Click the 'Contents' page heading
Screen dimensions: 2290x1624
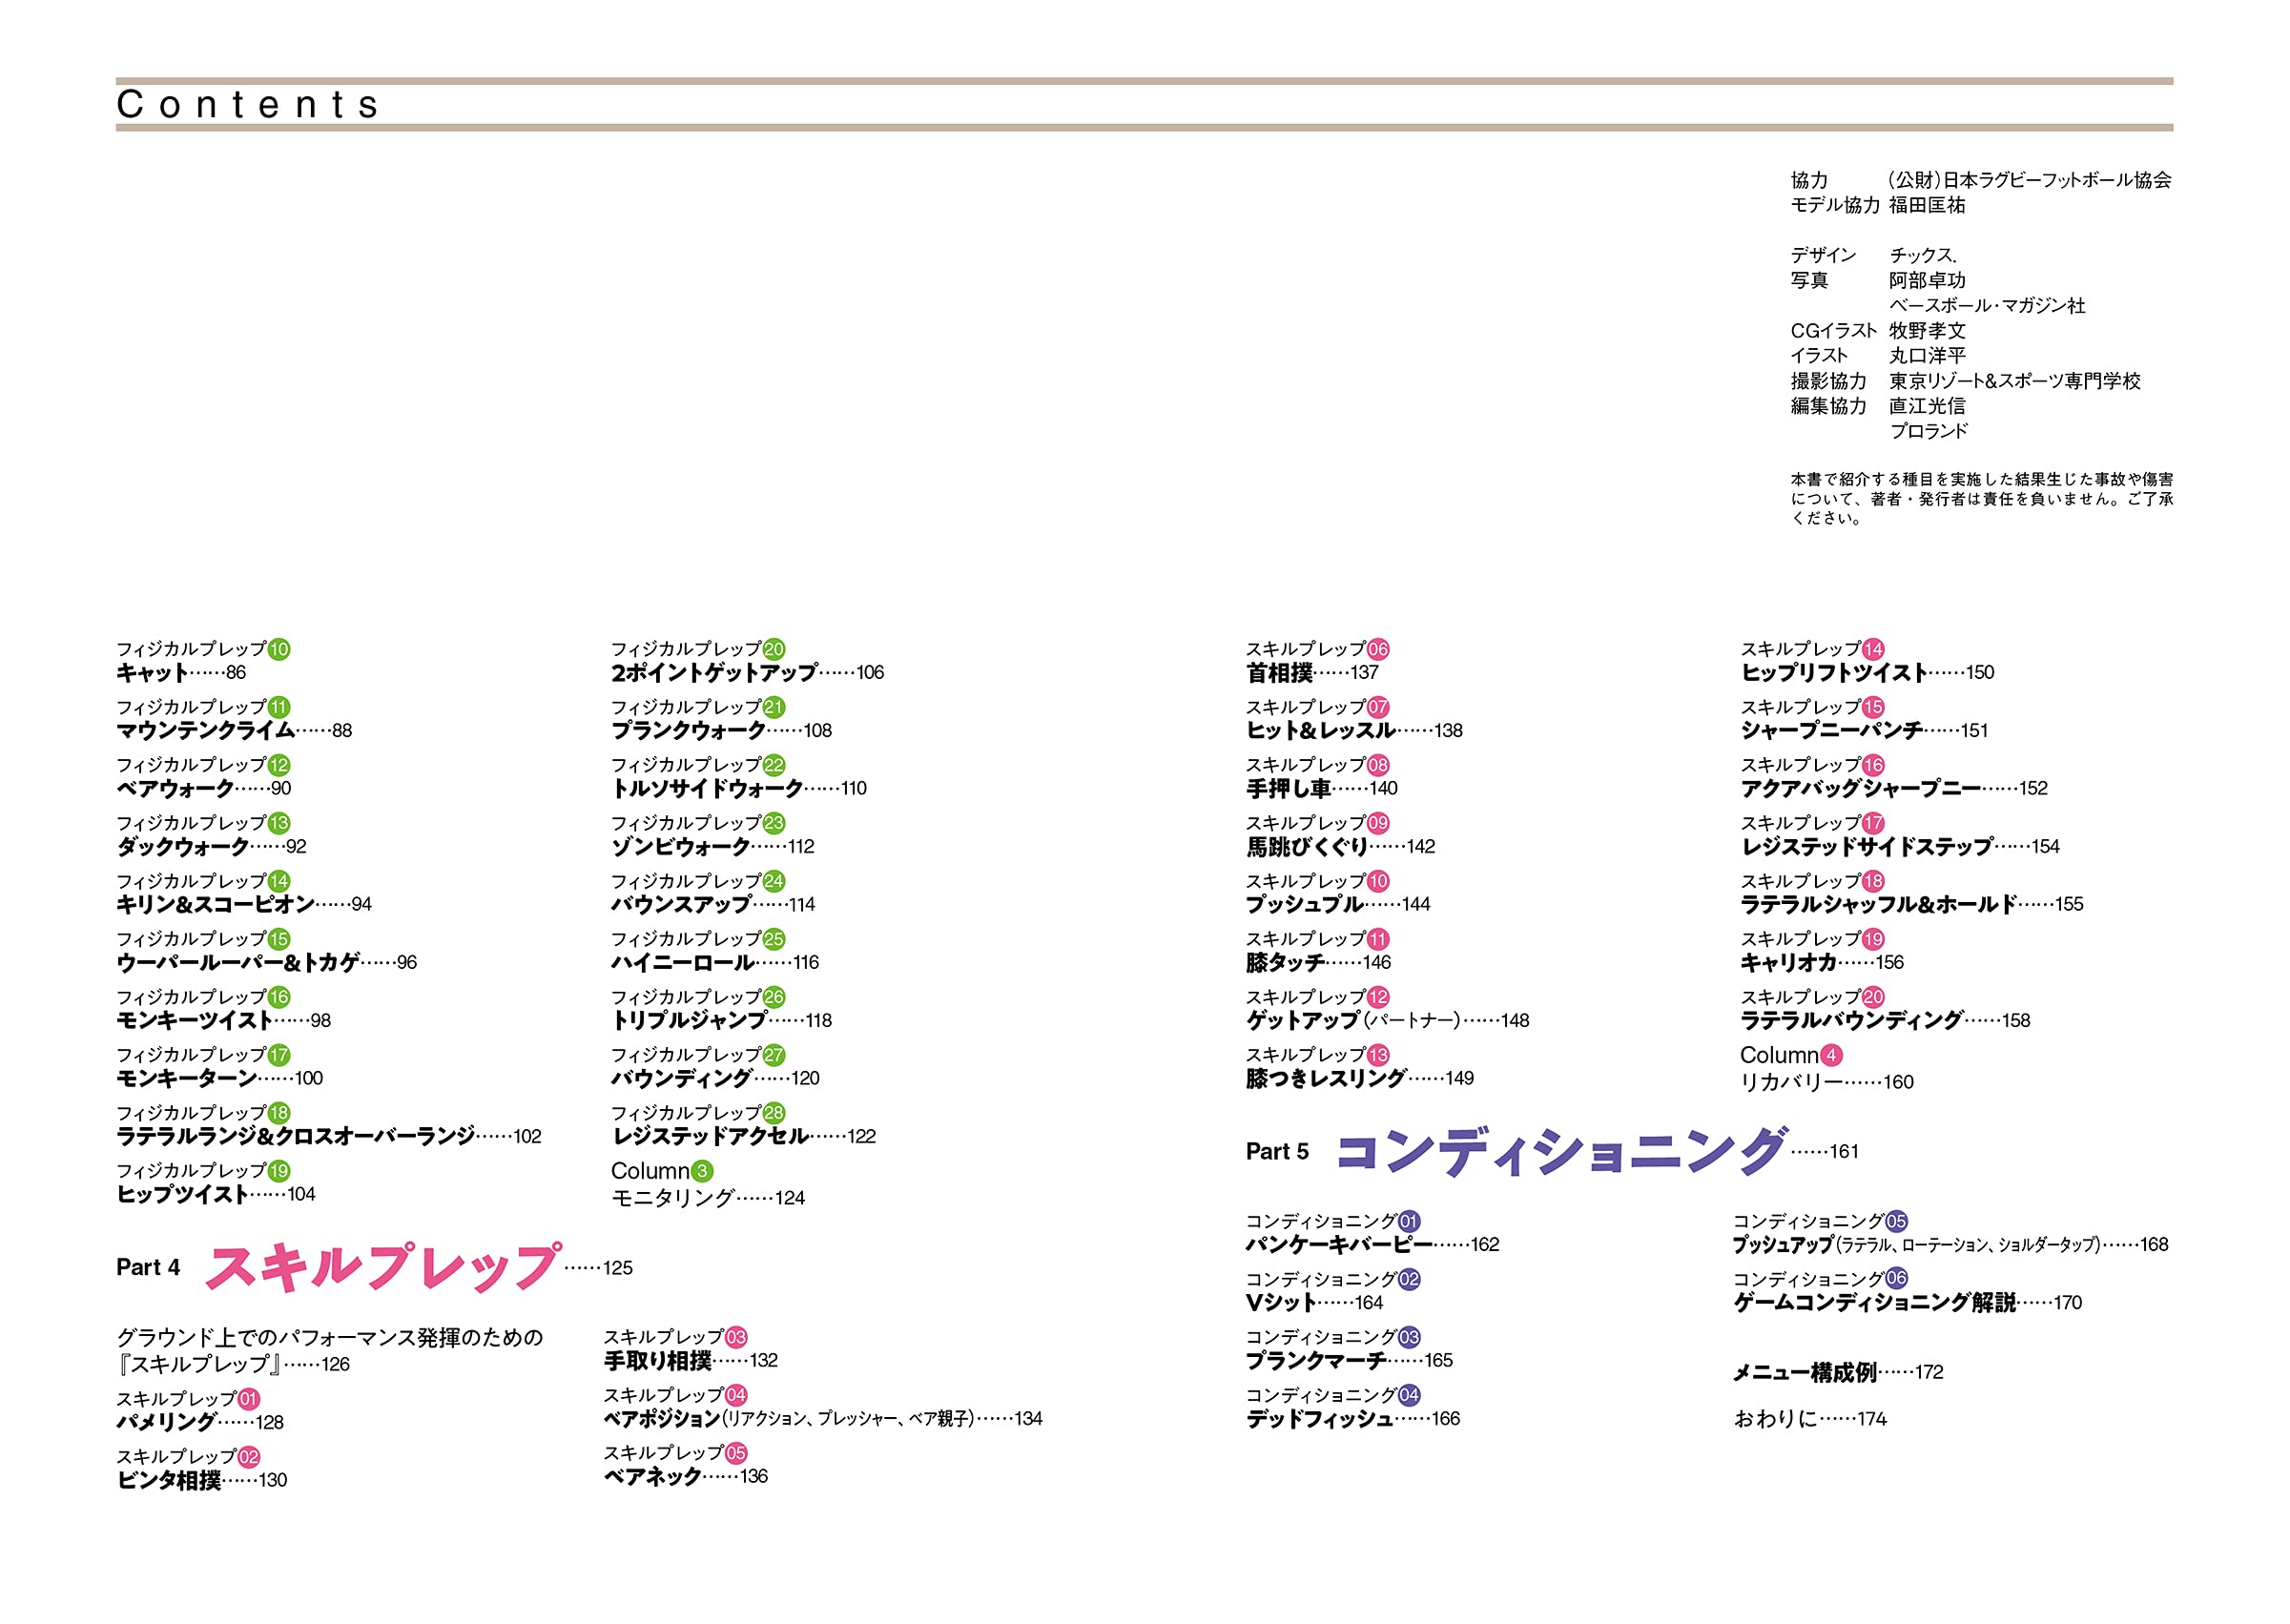click(247, 104)
